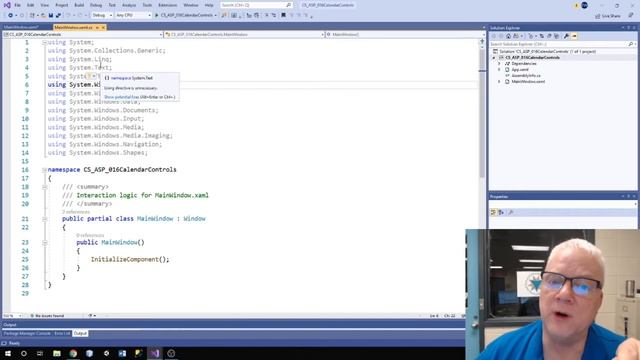640x360 pixels.
Task: Click the Alphabetical sort icon in Properties
Action: click(x=501, y=212)
